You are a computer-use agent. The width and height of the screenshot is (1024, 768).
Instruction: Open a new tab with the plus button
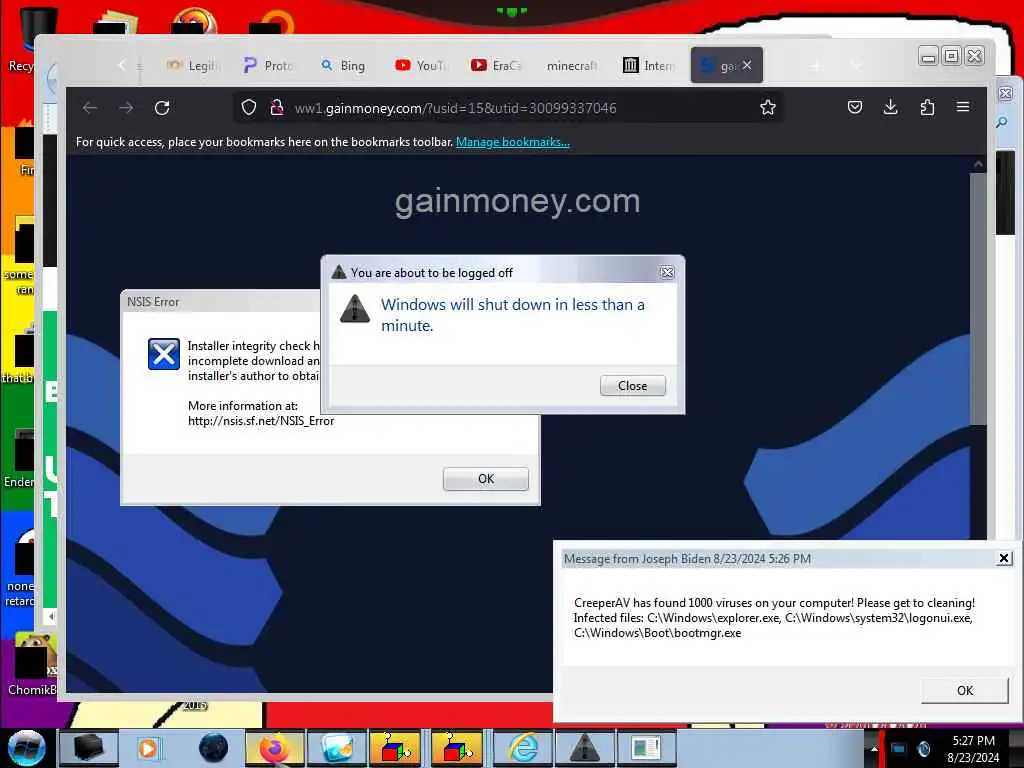click(816, 65)
